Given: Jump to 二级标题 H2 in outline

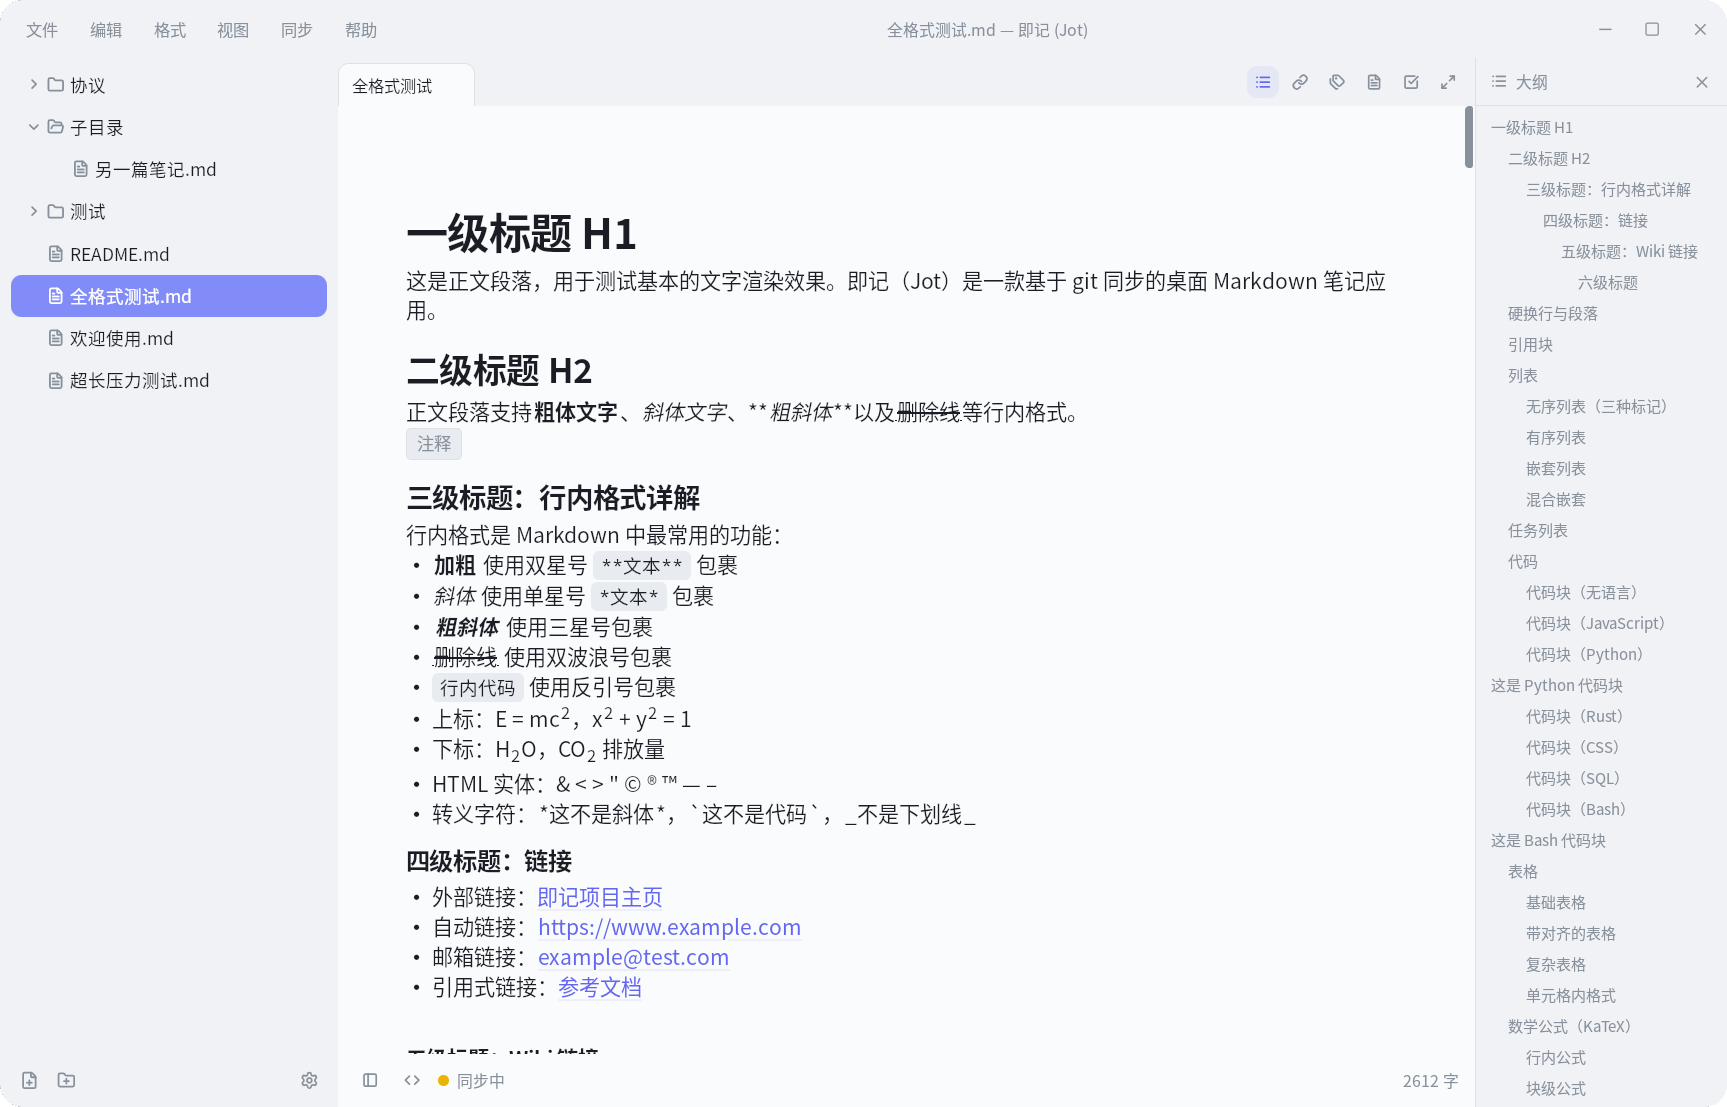Looking at the screenshot, I should [1549, 158].
